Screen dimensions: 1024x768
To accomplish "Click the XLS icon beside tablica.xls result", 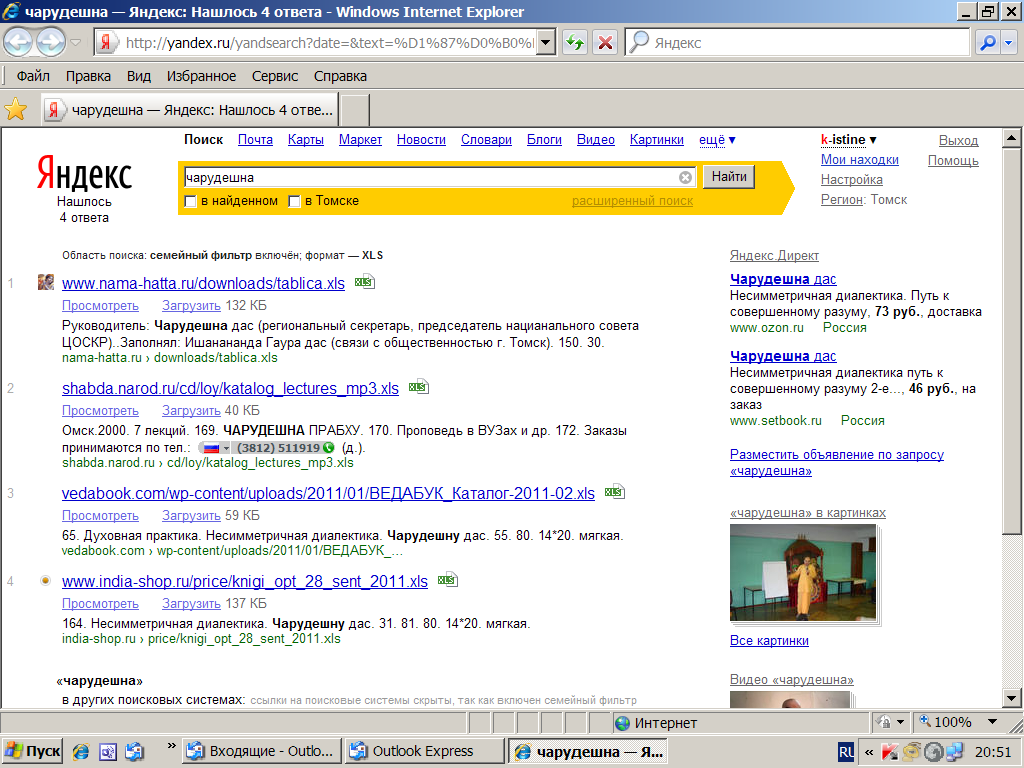I will point(364,281).
